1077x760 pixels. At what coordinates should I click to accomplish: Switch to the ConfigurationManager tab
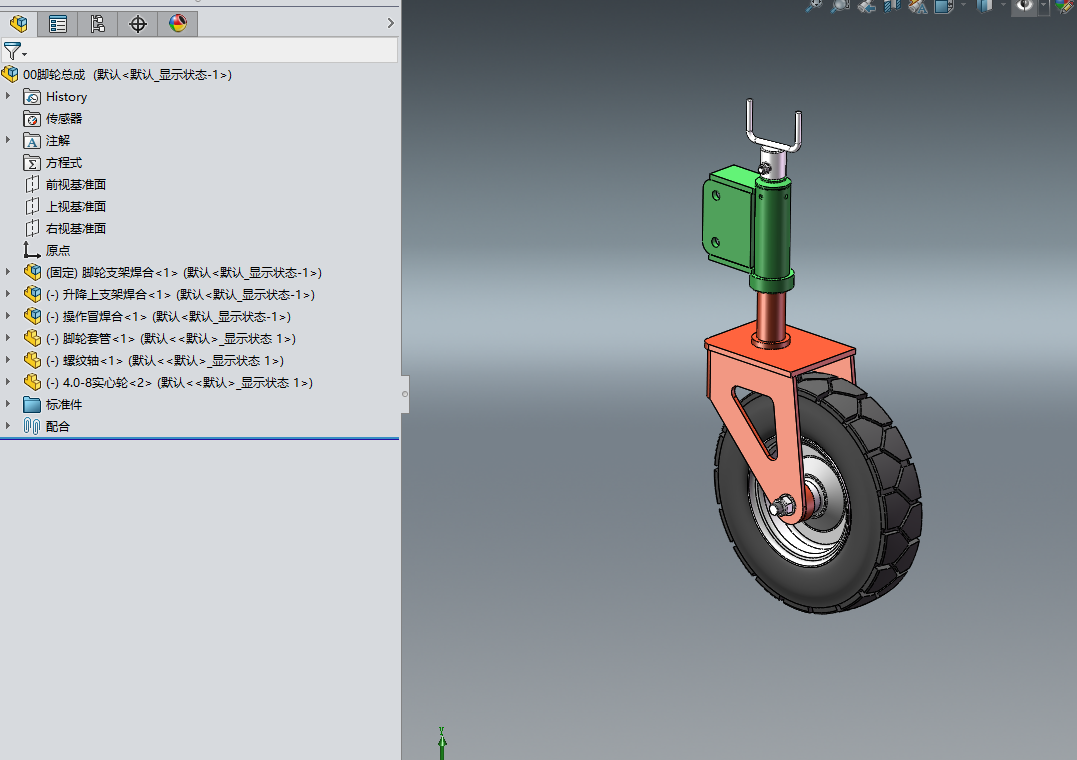(x=98, y=24)
